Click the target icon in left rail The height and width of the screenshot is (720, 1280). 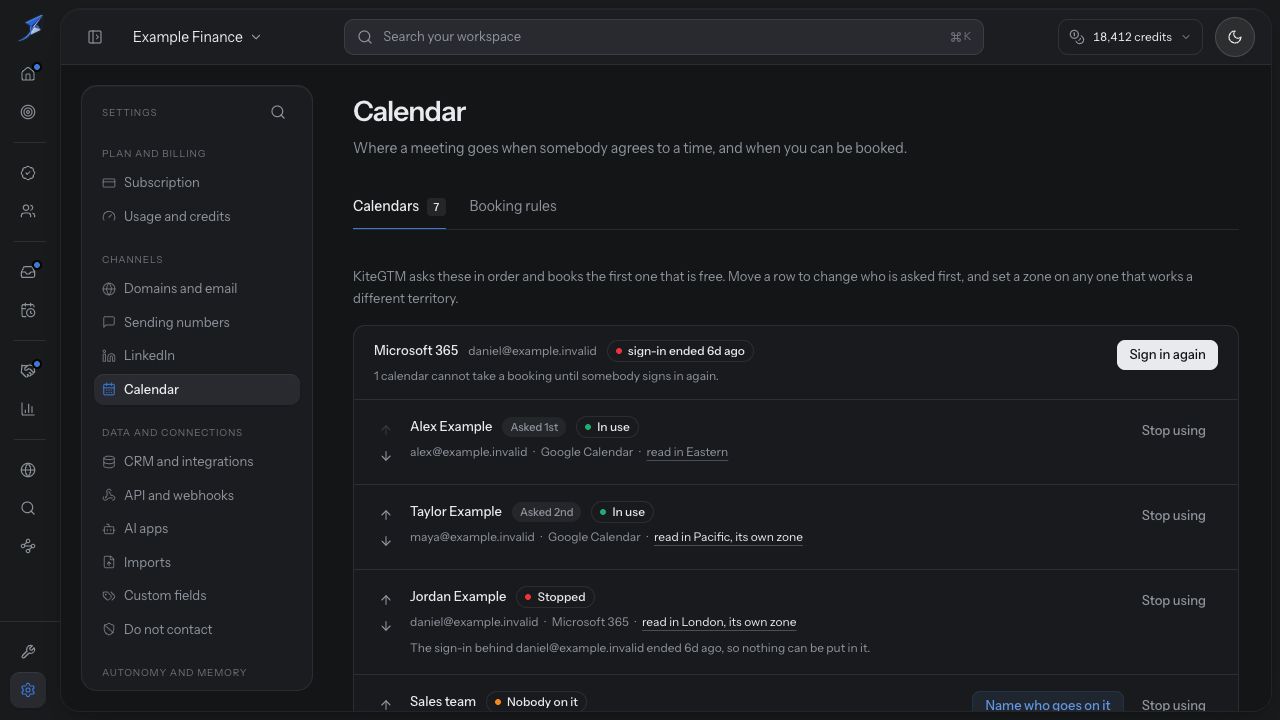pyautogui.click(x=28, y=112)
